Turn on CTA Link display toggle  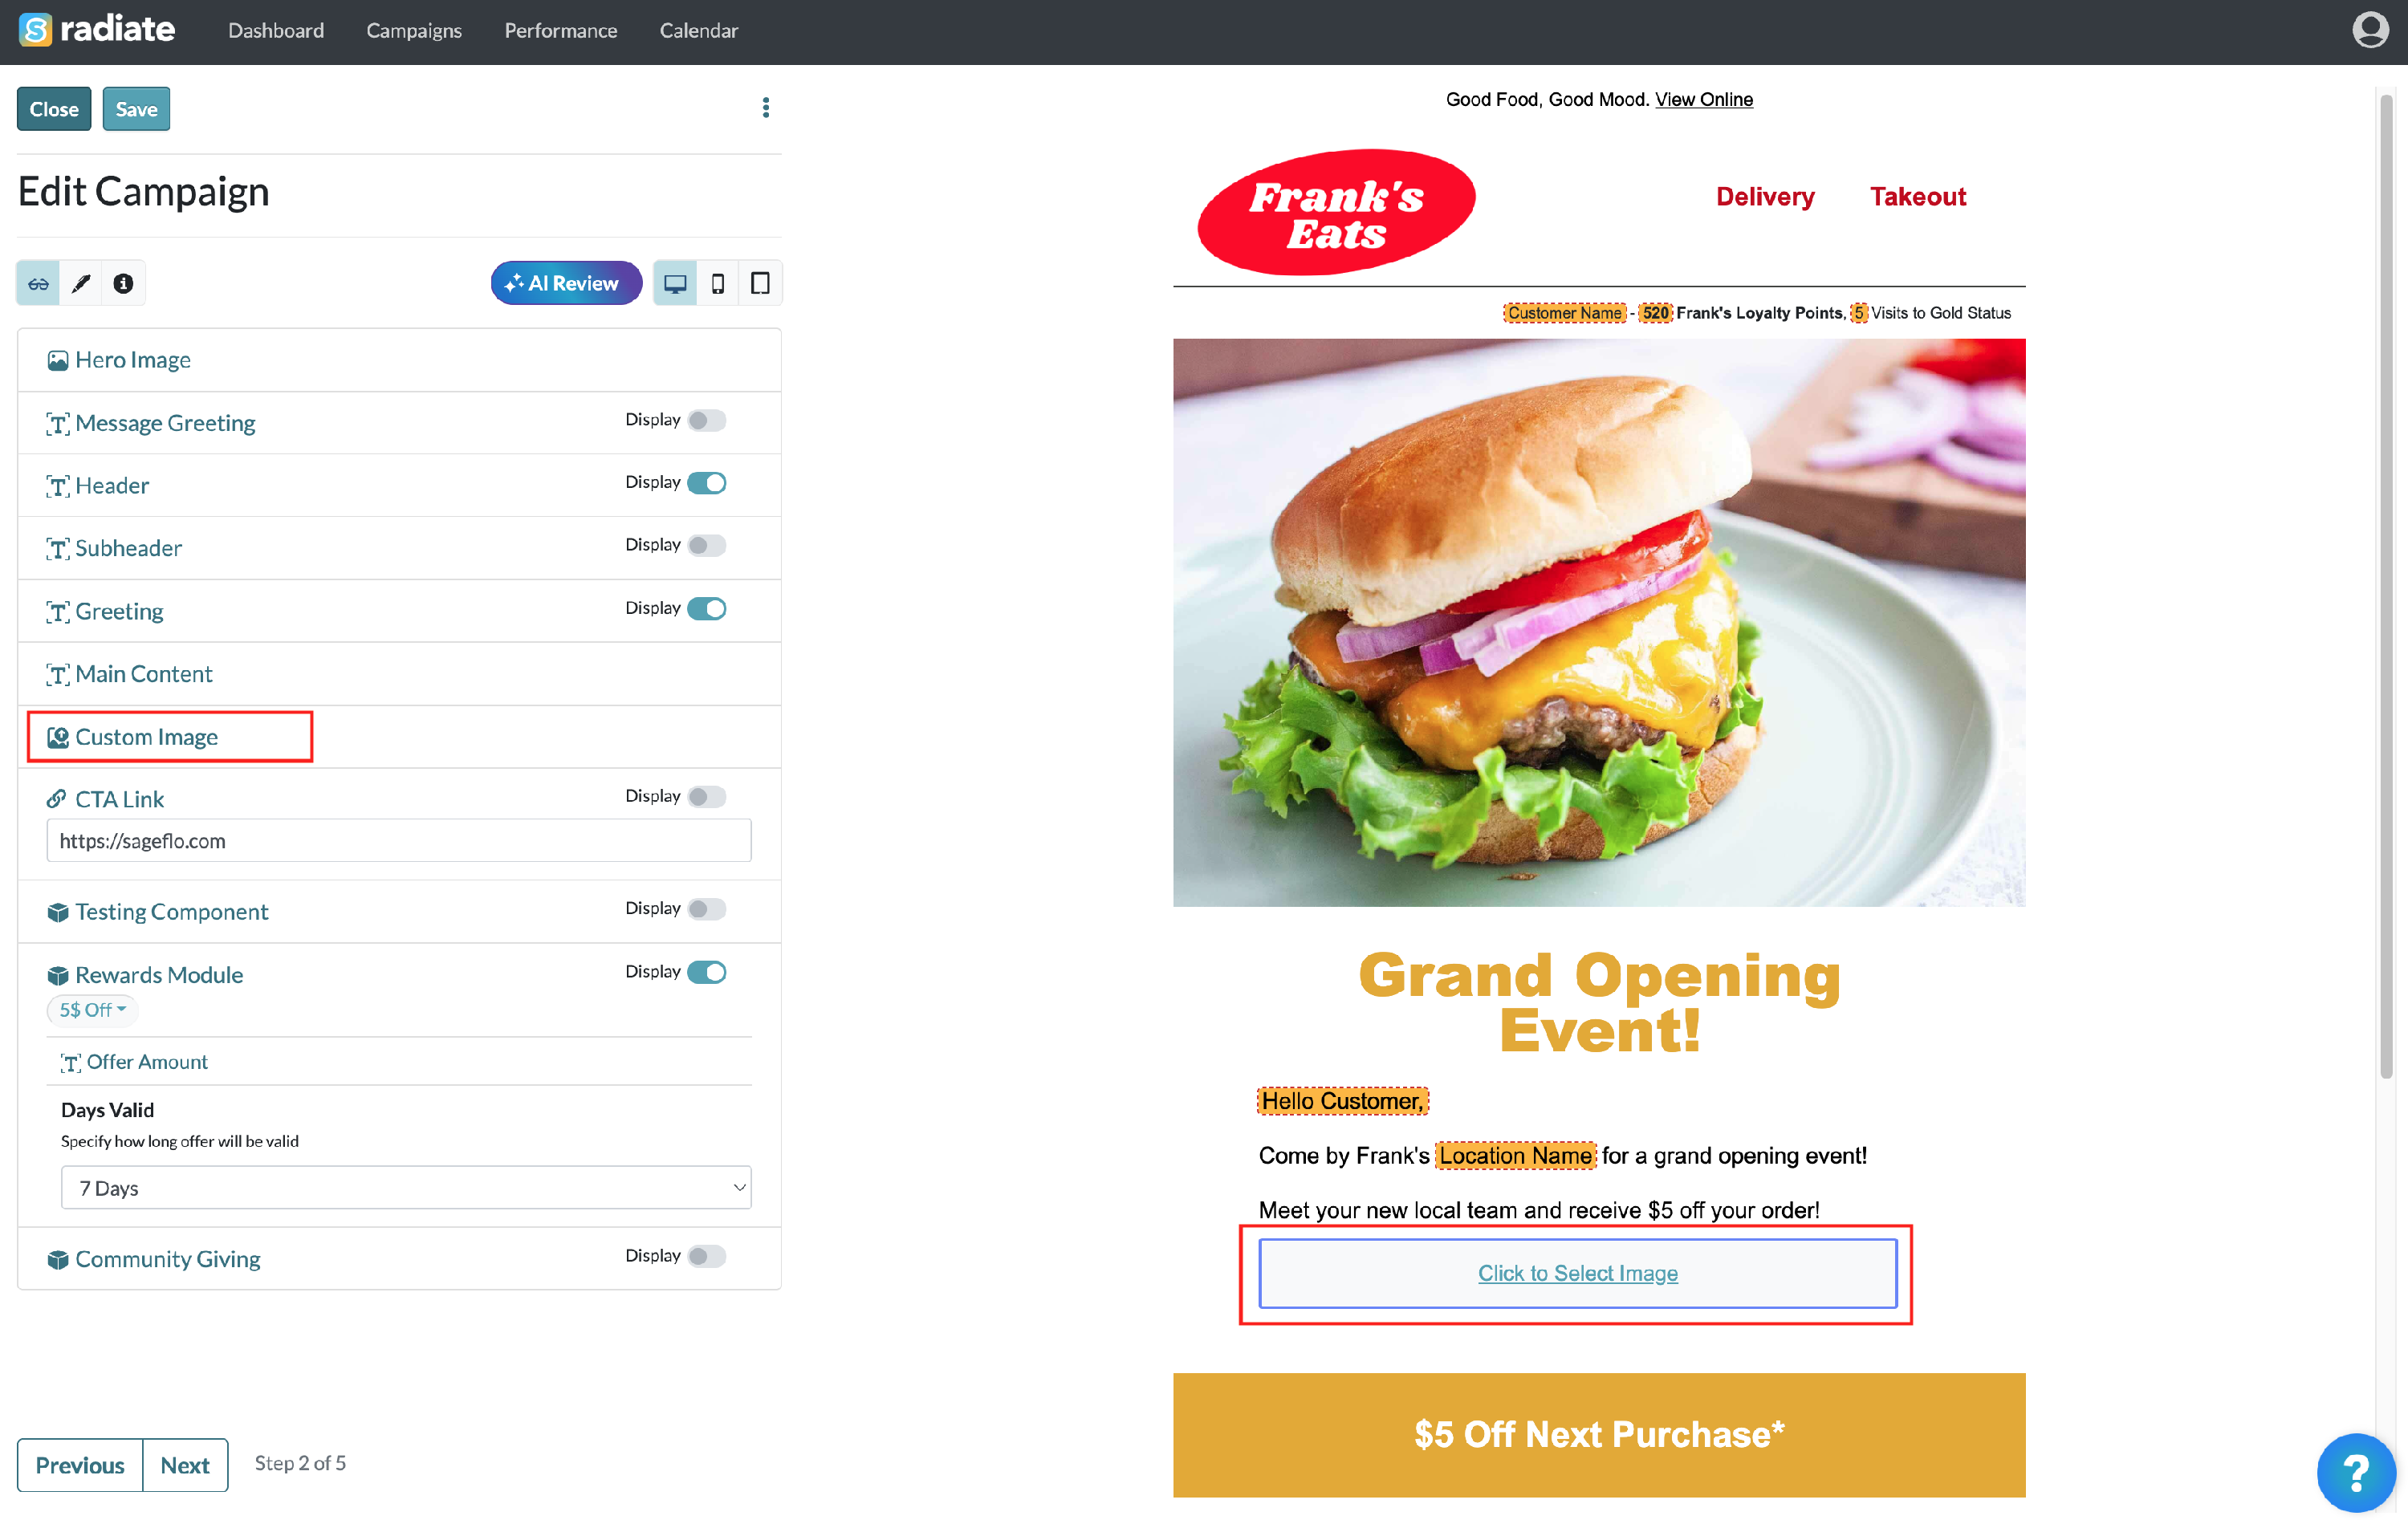[x=706, y=797]
